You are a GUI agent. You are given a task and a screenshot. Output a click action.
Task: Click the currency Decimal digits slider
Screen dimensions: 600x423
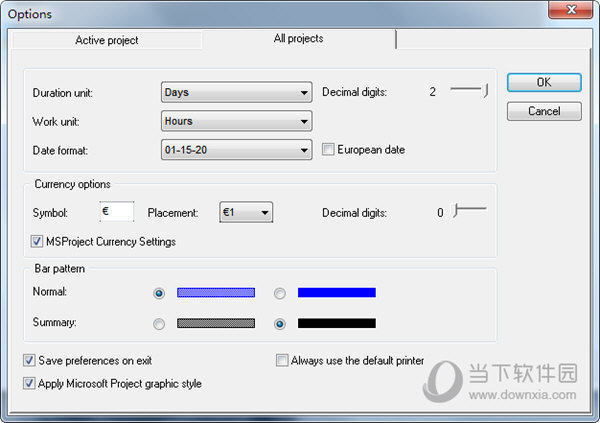[x=469, y=210]
